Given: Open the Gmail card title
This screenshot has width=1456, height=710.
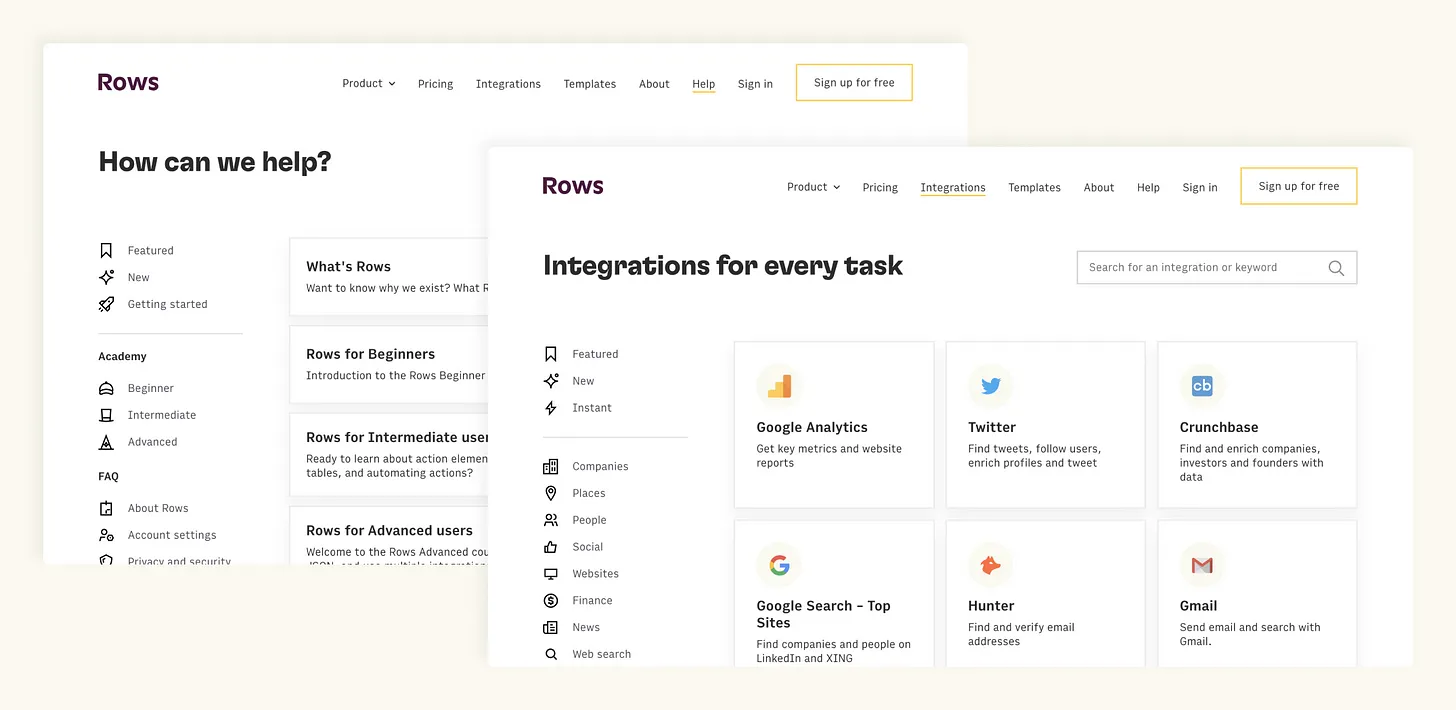Looking at the screenshot, I should (1198, 606).
